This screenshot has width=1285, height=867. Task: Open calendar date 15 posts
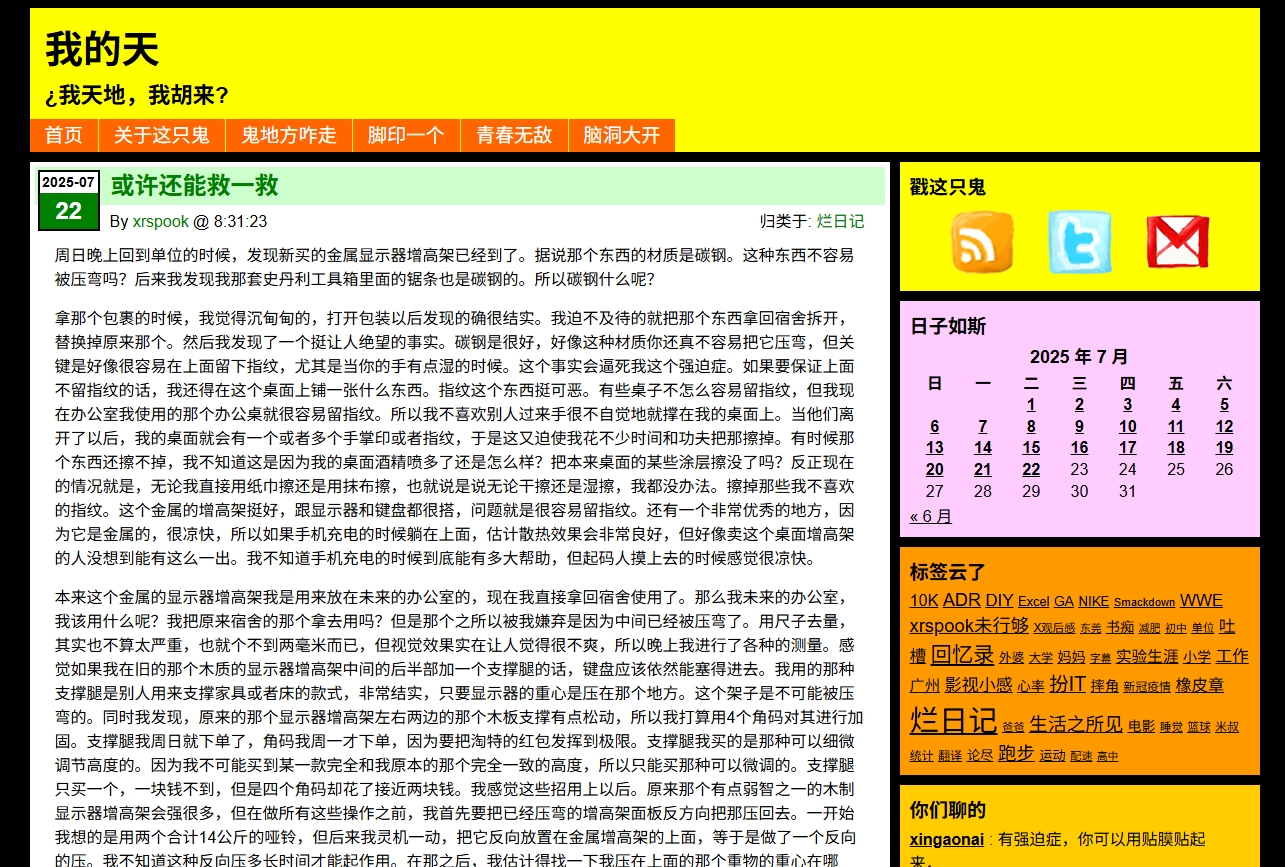pos(1031,448)
